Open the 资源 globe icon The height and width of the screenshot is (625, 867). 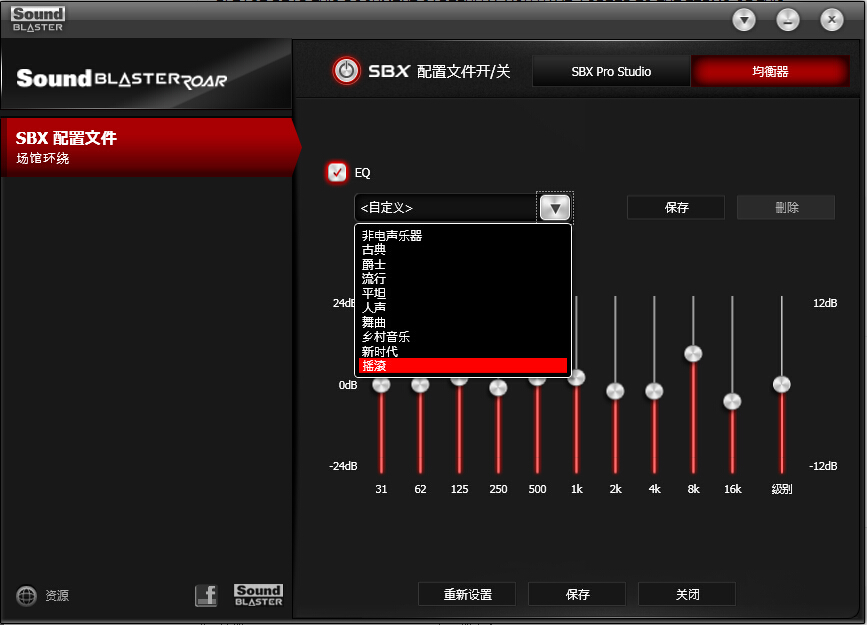click(27, 595)
